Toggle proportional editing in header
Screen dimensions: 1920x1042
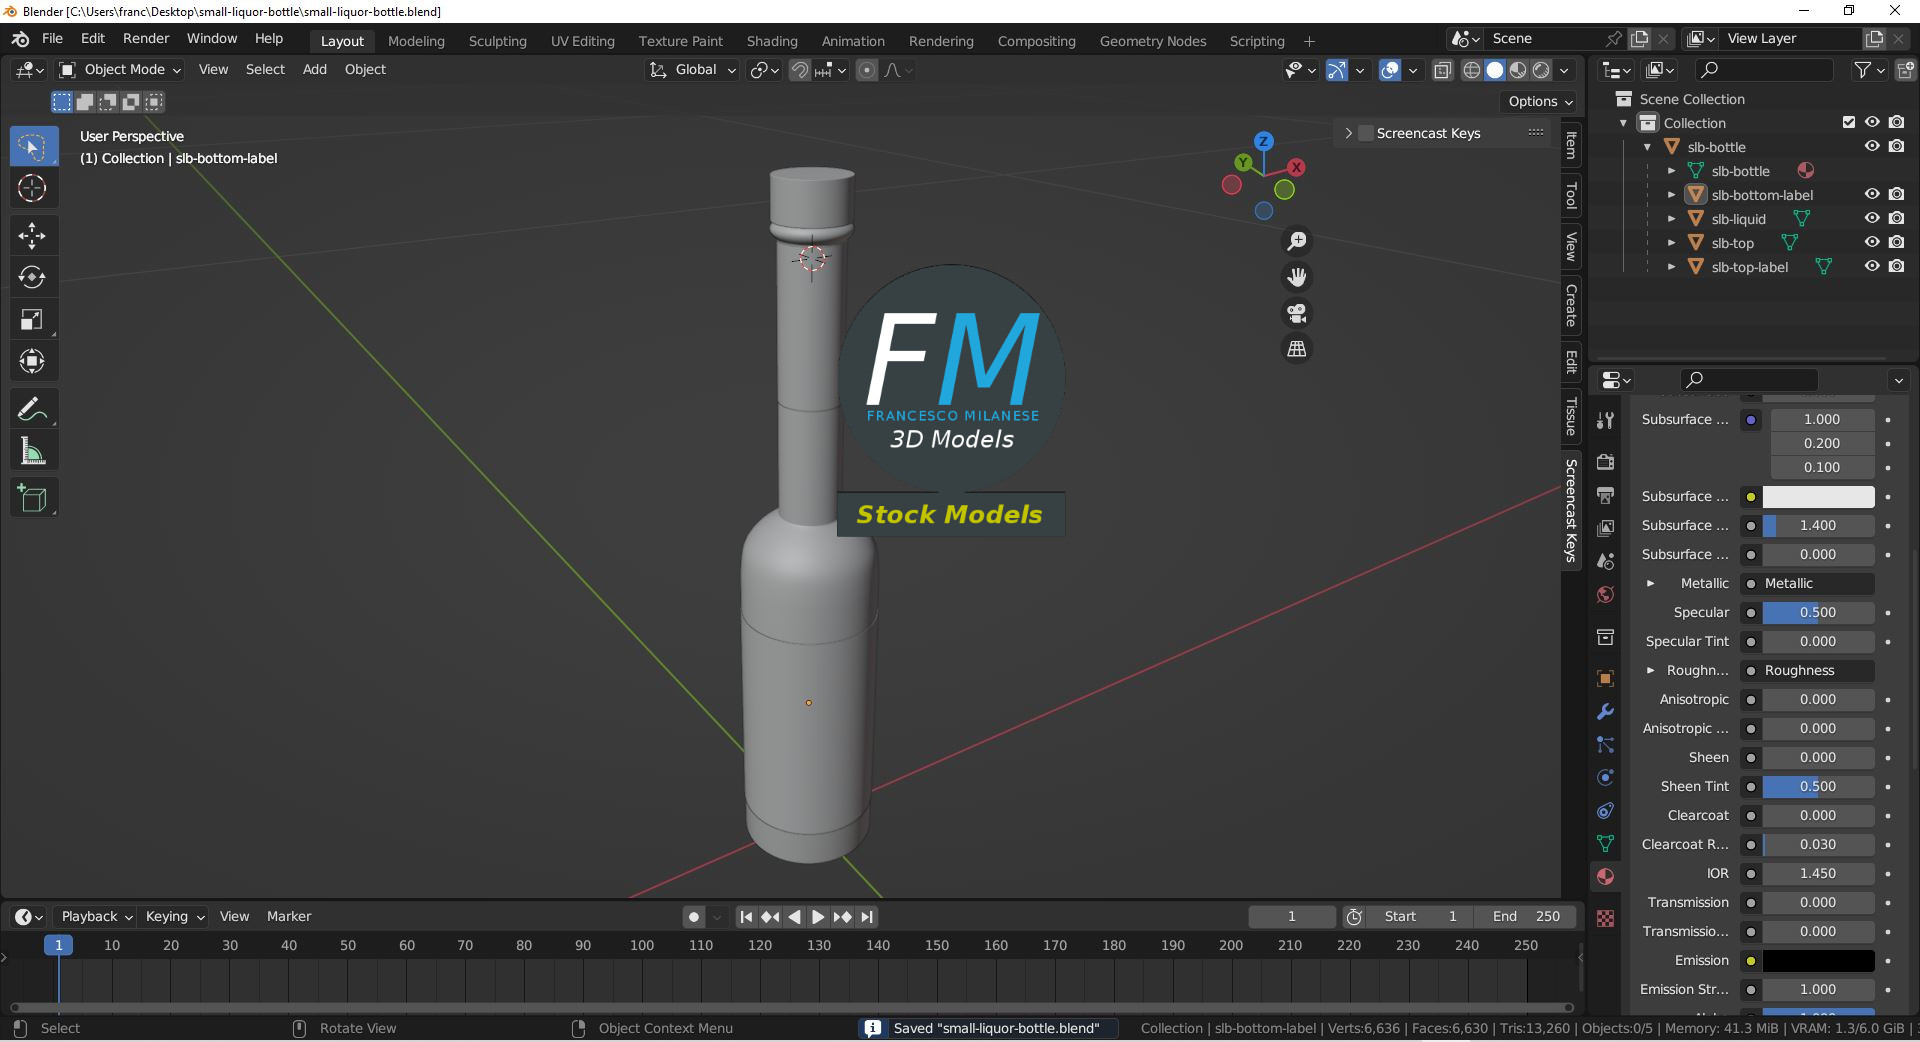(867, 70)
